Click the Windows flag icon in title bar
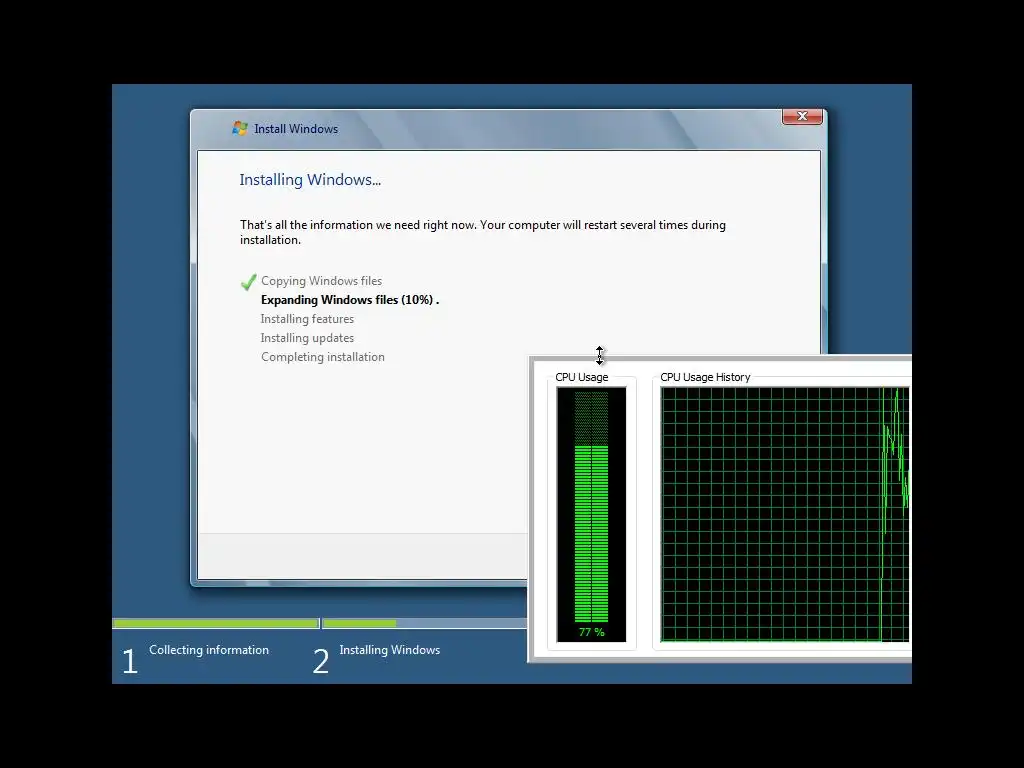Image resolution: width=1024 pixels, height=768 pixels. (x=240, y=128)
